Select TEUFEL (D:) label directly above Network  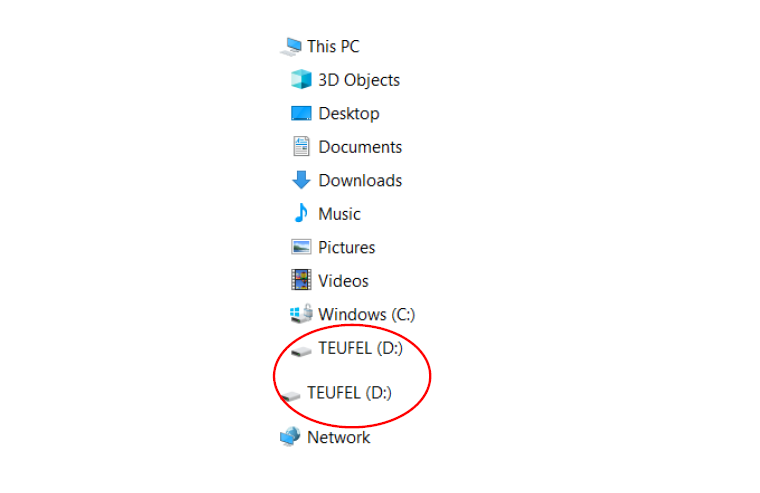tap(349, 393)
